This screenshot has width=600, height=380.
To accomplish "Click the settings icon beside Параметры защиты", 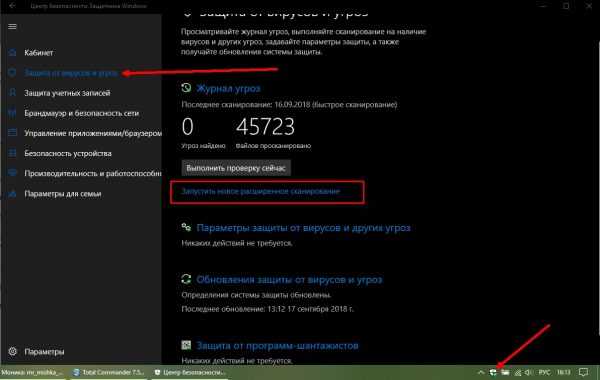I will (x=186, y=228).
